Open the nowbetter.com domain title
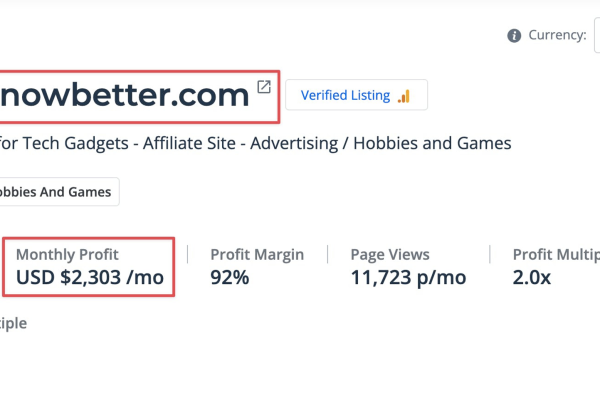This screenshot has width=600, height=400. pos(125,95)
